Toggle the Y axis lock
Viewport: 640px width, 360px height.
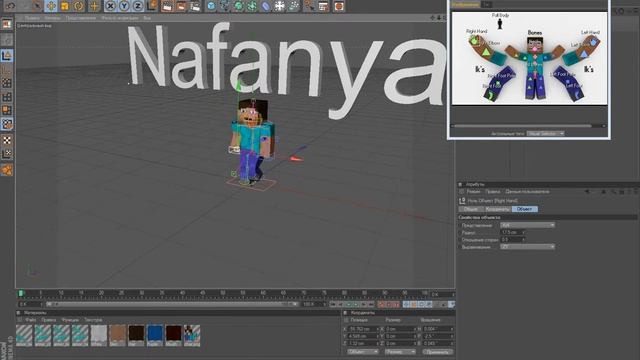point(124,6)
